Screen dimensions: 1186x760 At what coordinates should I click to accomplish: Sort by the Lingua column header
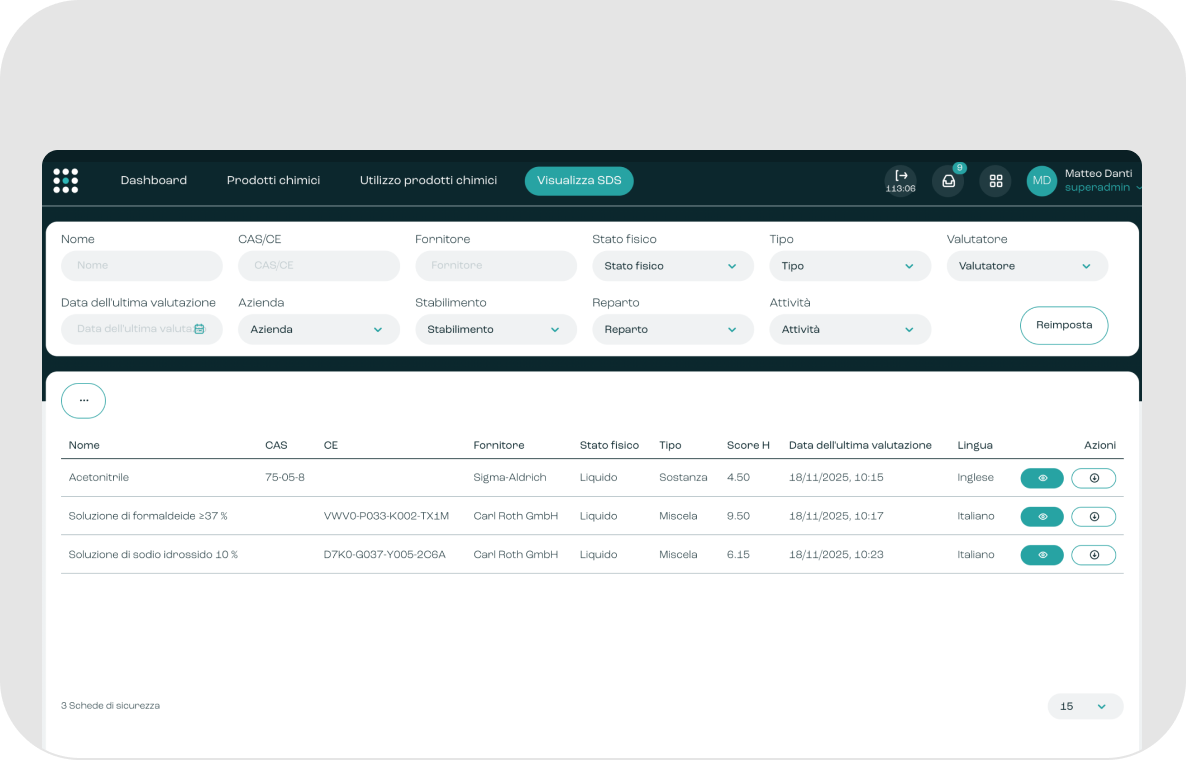[x=975, y=445]
